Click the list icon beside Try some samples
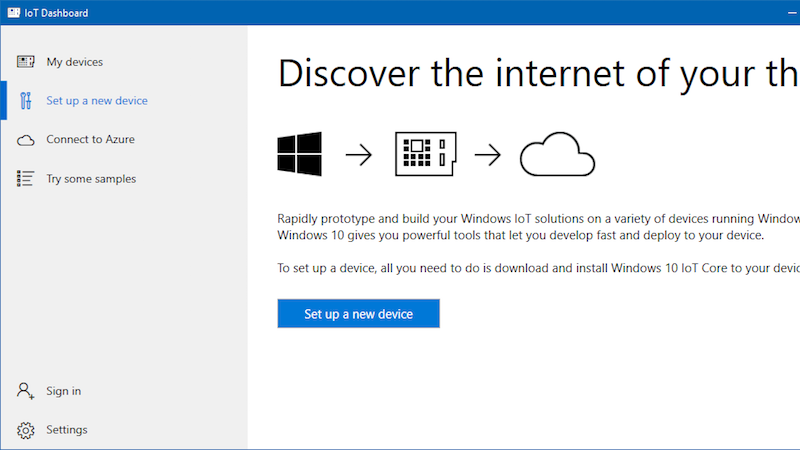Screen dimensions: 800x450 pos(26,179)
